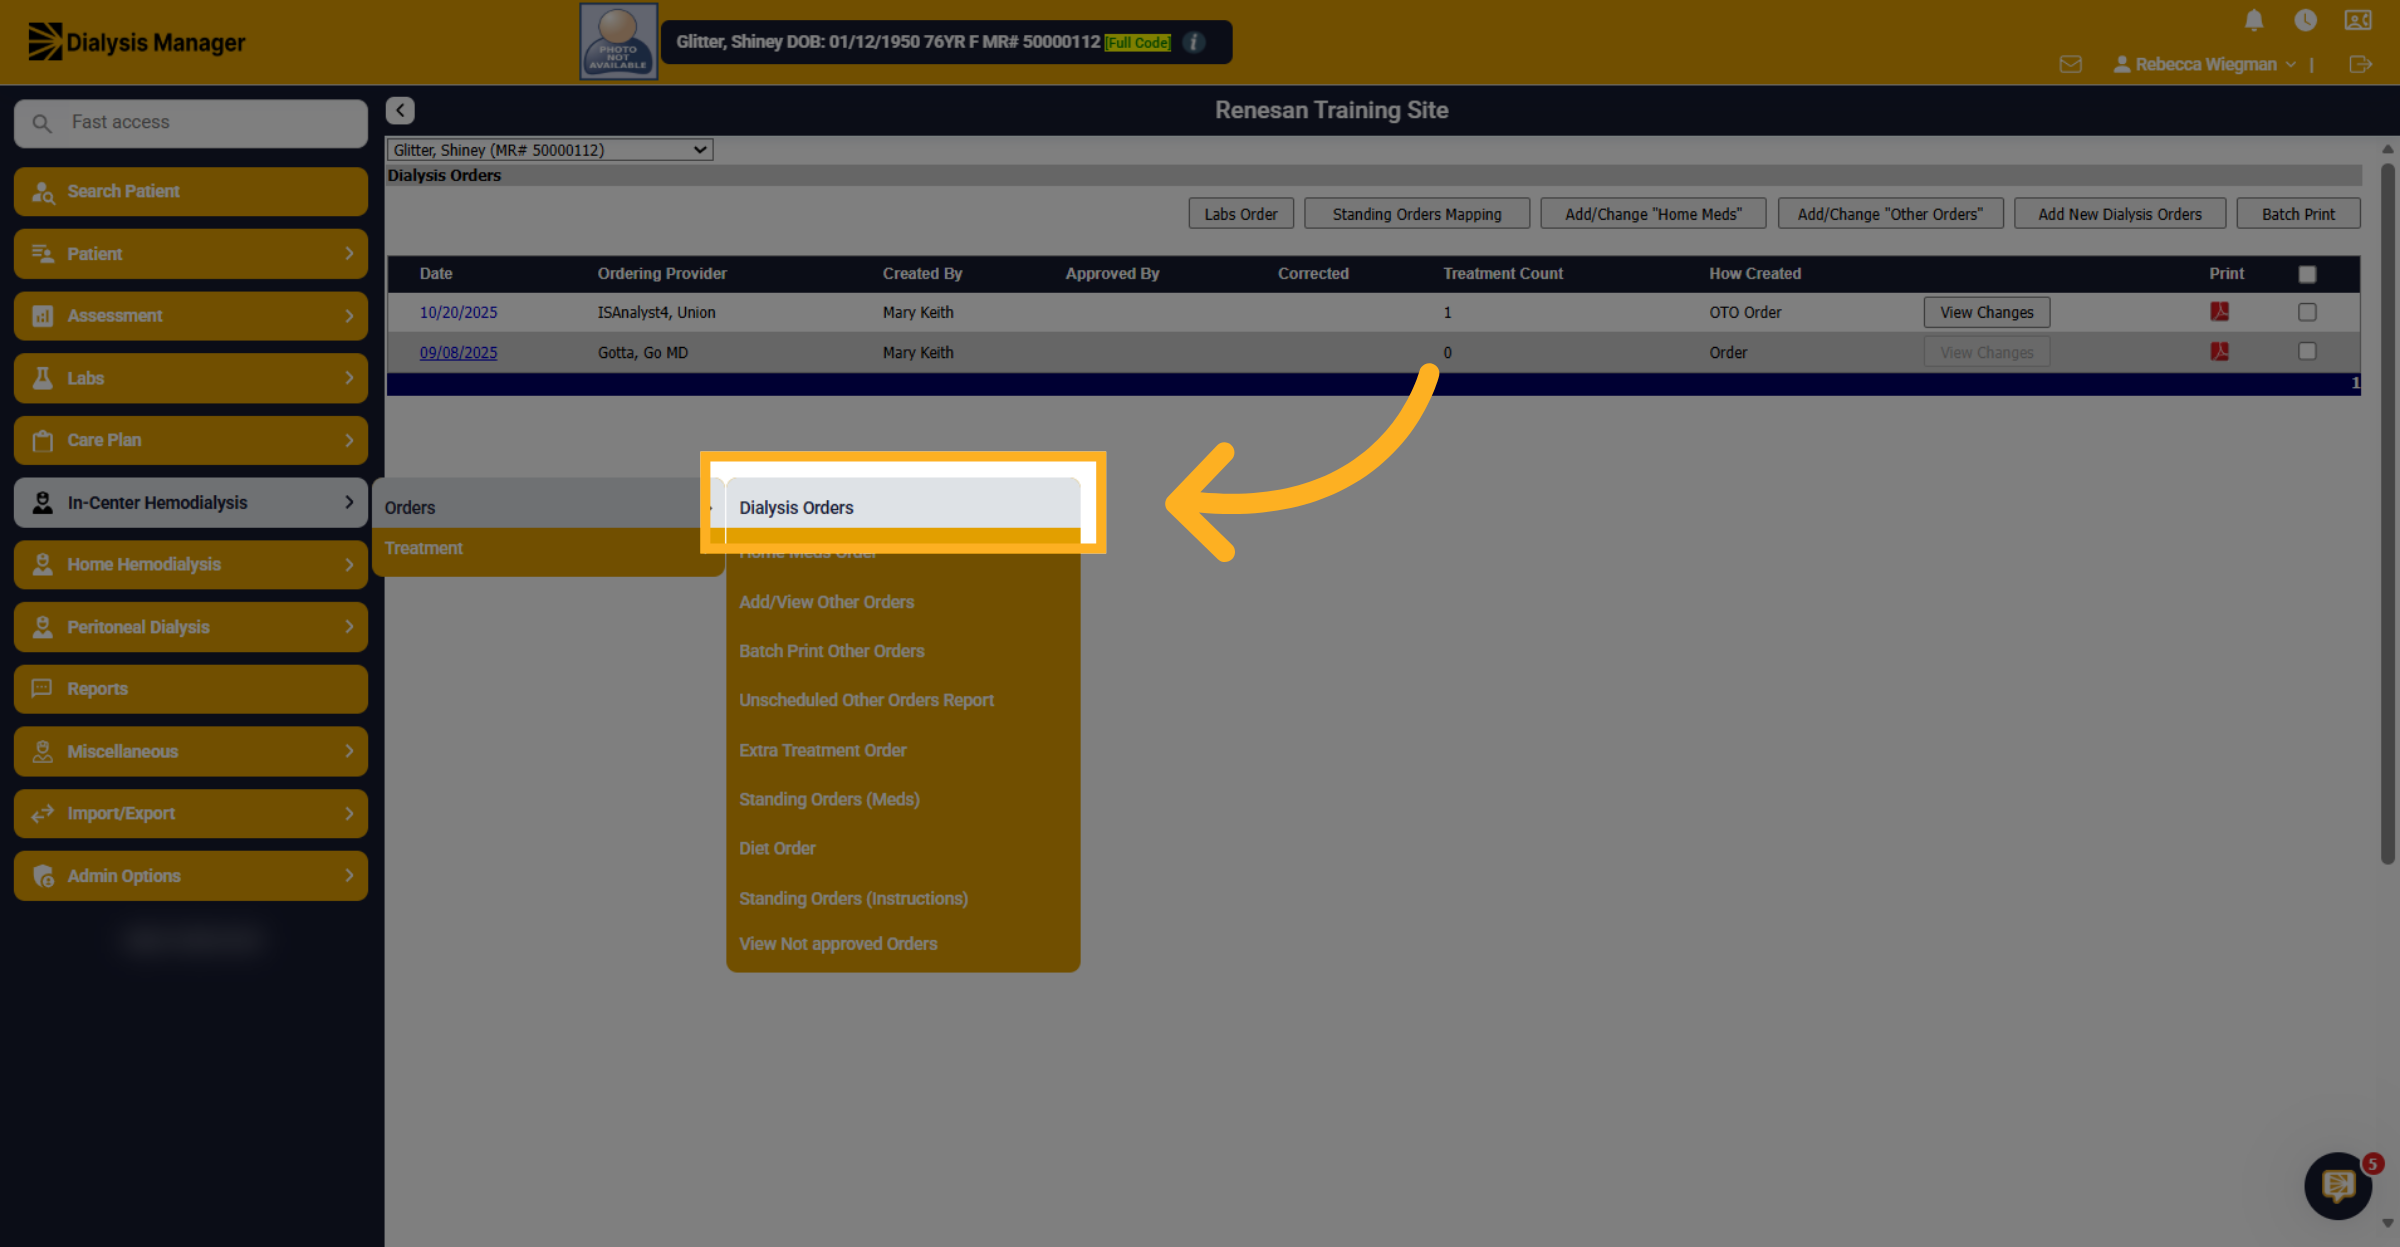Image resolution: width=2400 pixels, height=1247 pixels.
Task: Click the Batch Print button
Action: click(2298, 214)
